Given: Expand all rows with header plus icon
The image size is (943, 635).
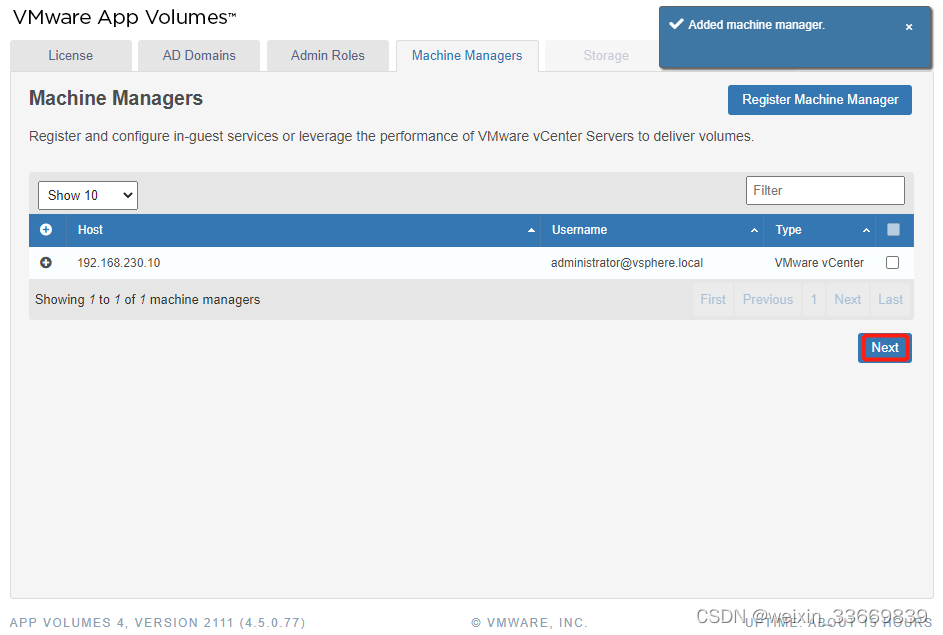Looking at the screenshot, I should (46, 230).
